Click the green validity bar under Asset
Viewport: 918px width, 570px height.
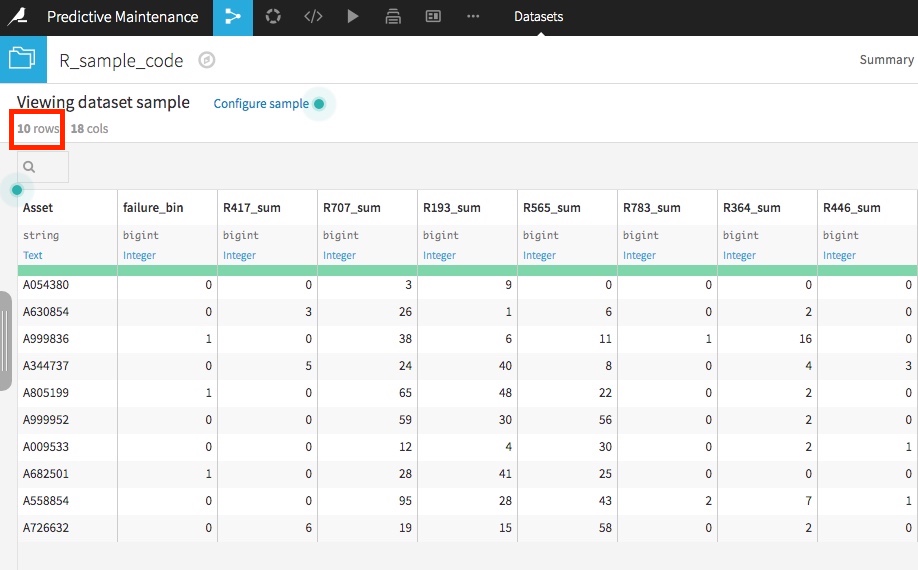tap(67, 270)
